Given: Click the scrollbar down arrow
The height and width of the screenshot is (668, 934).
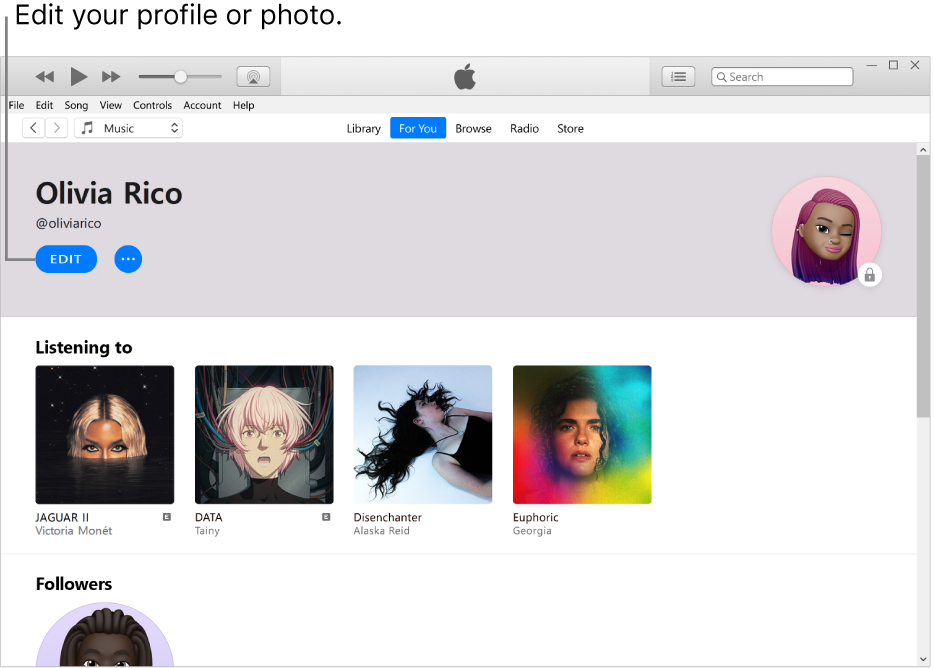Looking at the screenshot, I should tap(923, 659).
